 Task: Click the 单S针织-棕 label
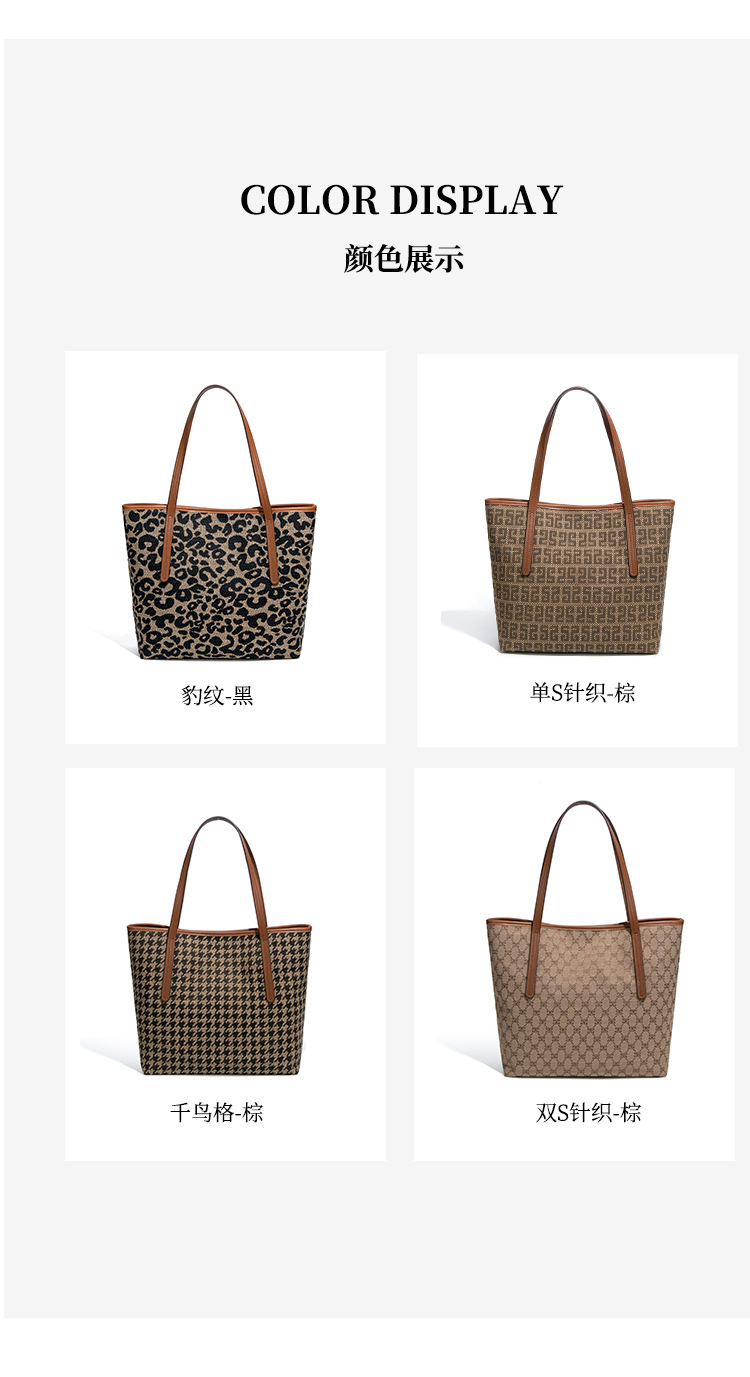pos(583,692)
